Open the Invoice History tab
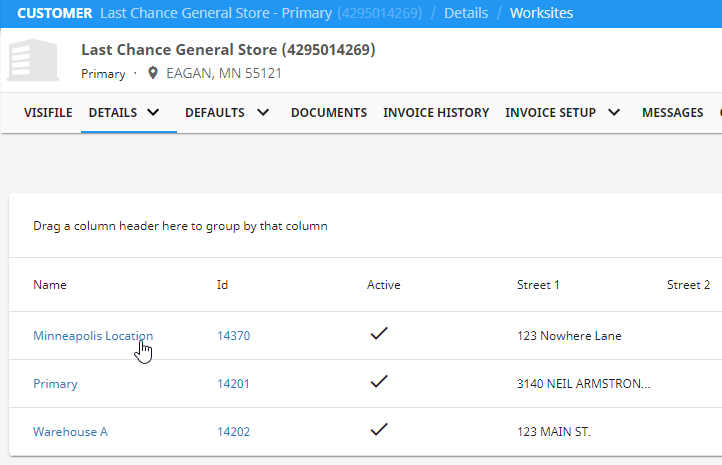This screenshot has height=465, width=722. (x=436, y=113)
